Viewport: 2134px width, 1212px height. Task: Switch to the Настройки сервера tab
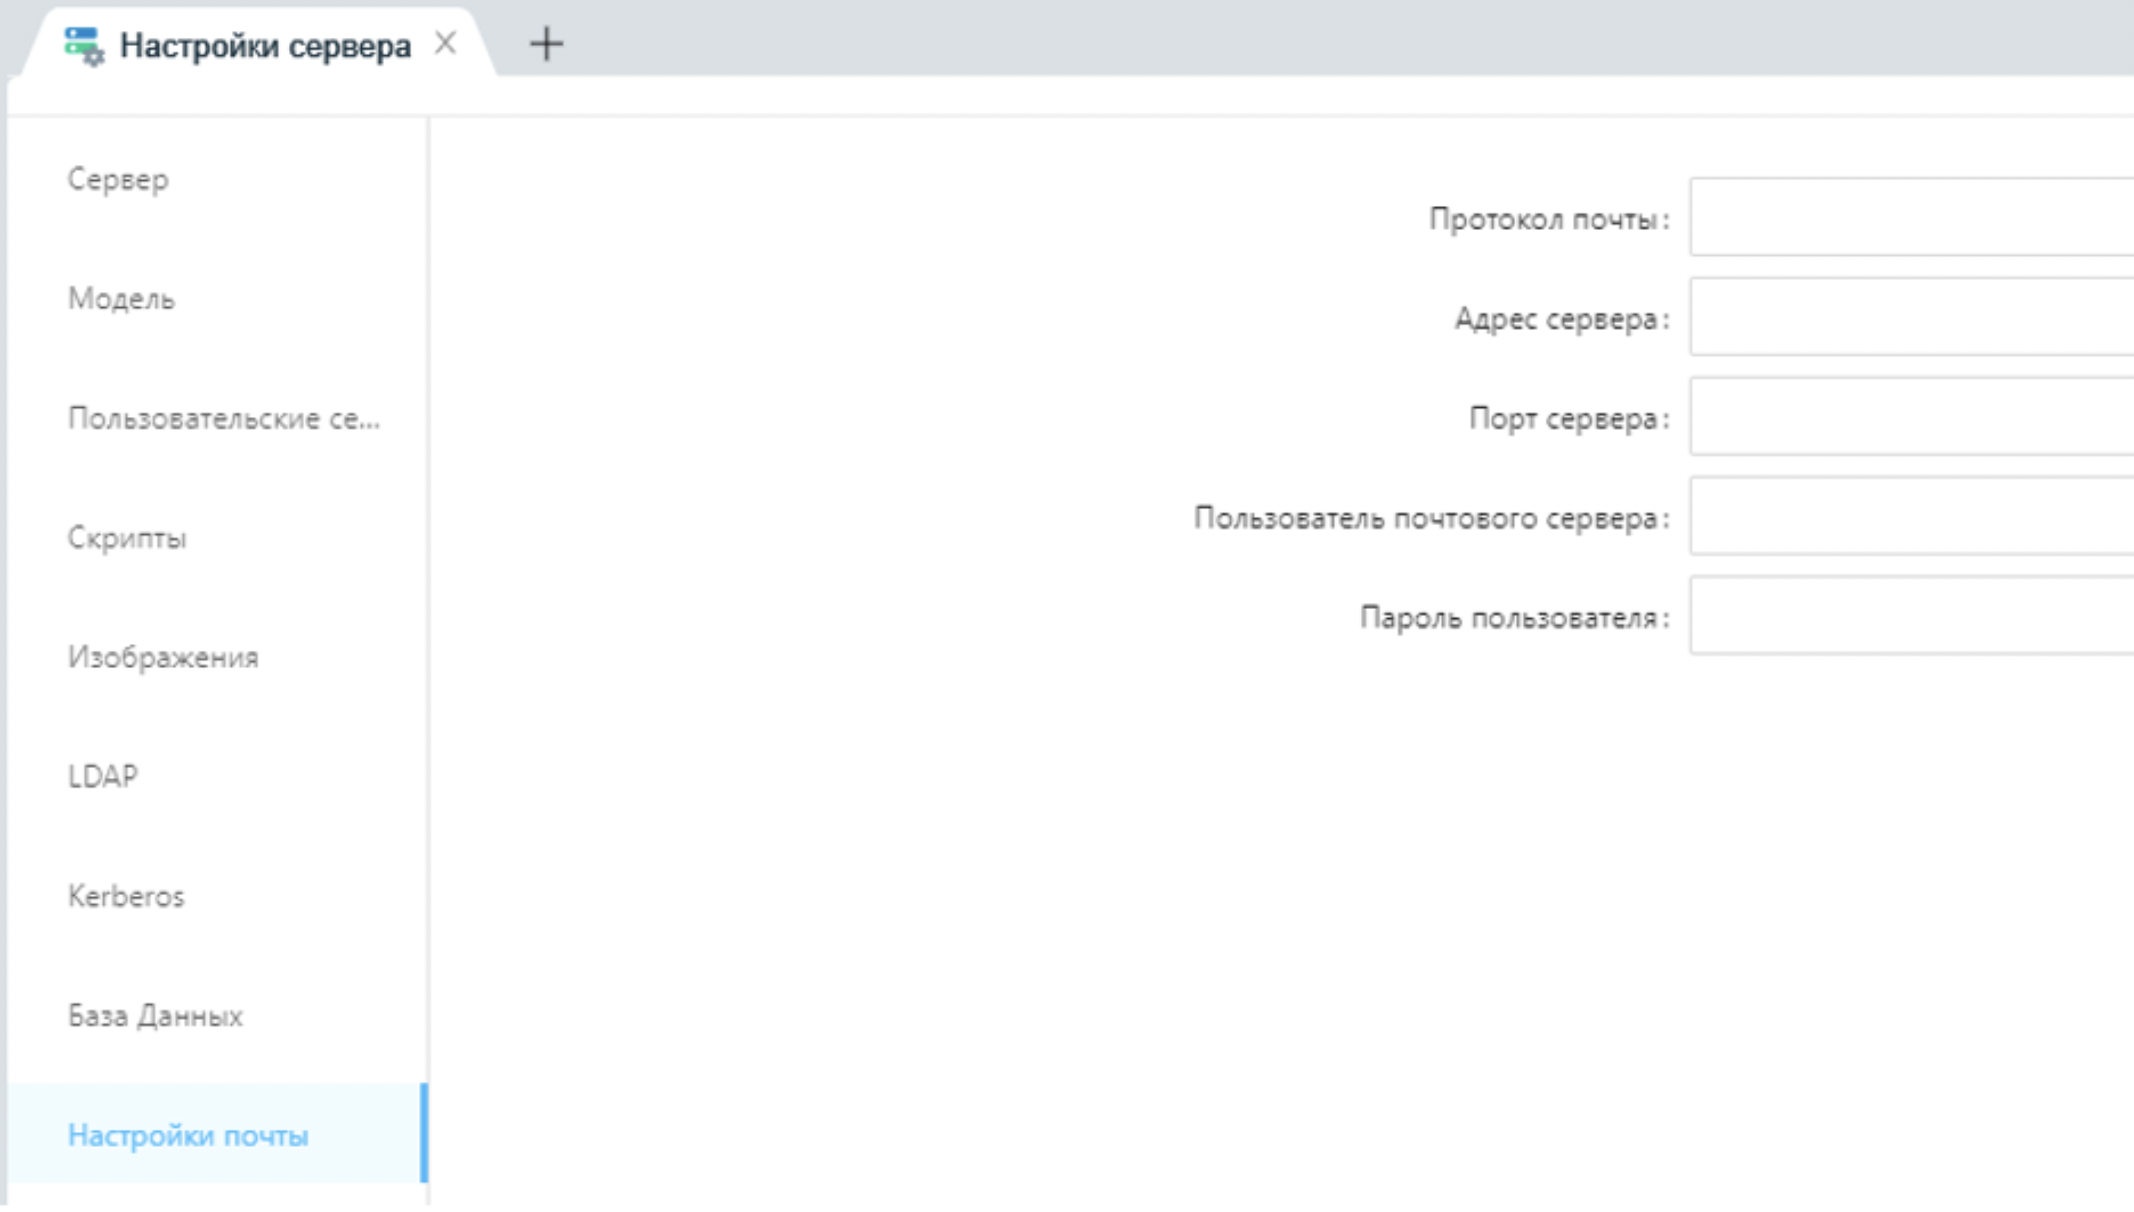pos(265,44)
